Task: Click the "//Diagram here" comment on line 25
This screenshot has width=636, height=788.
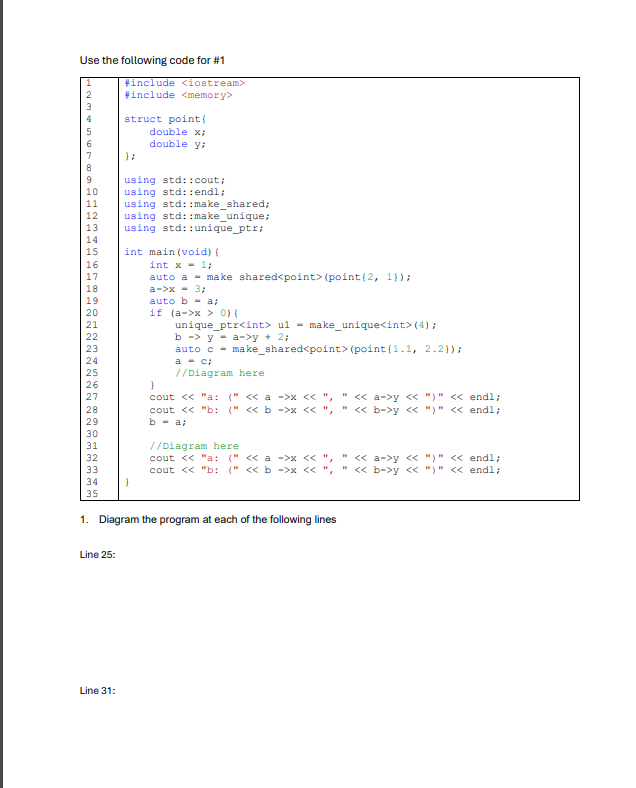Action: 220,373
